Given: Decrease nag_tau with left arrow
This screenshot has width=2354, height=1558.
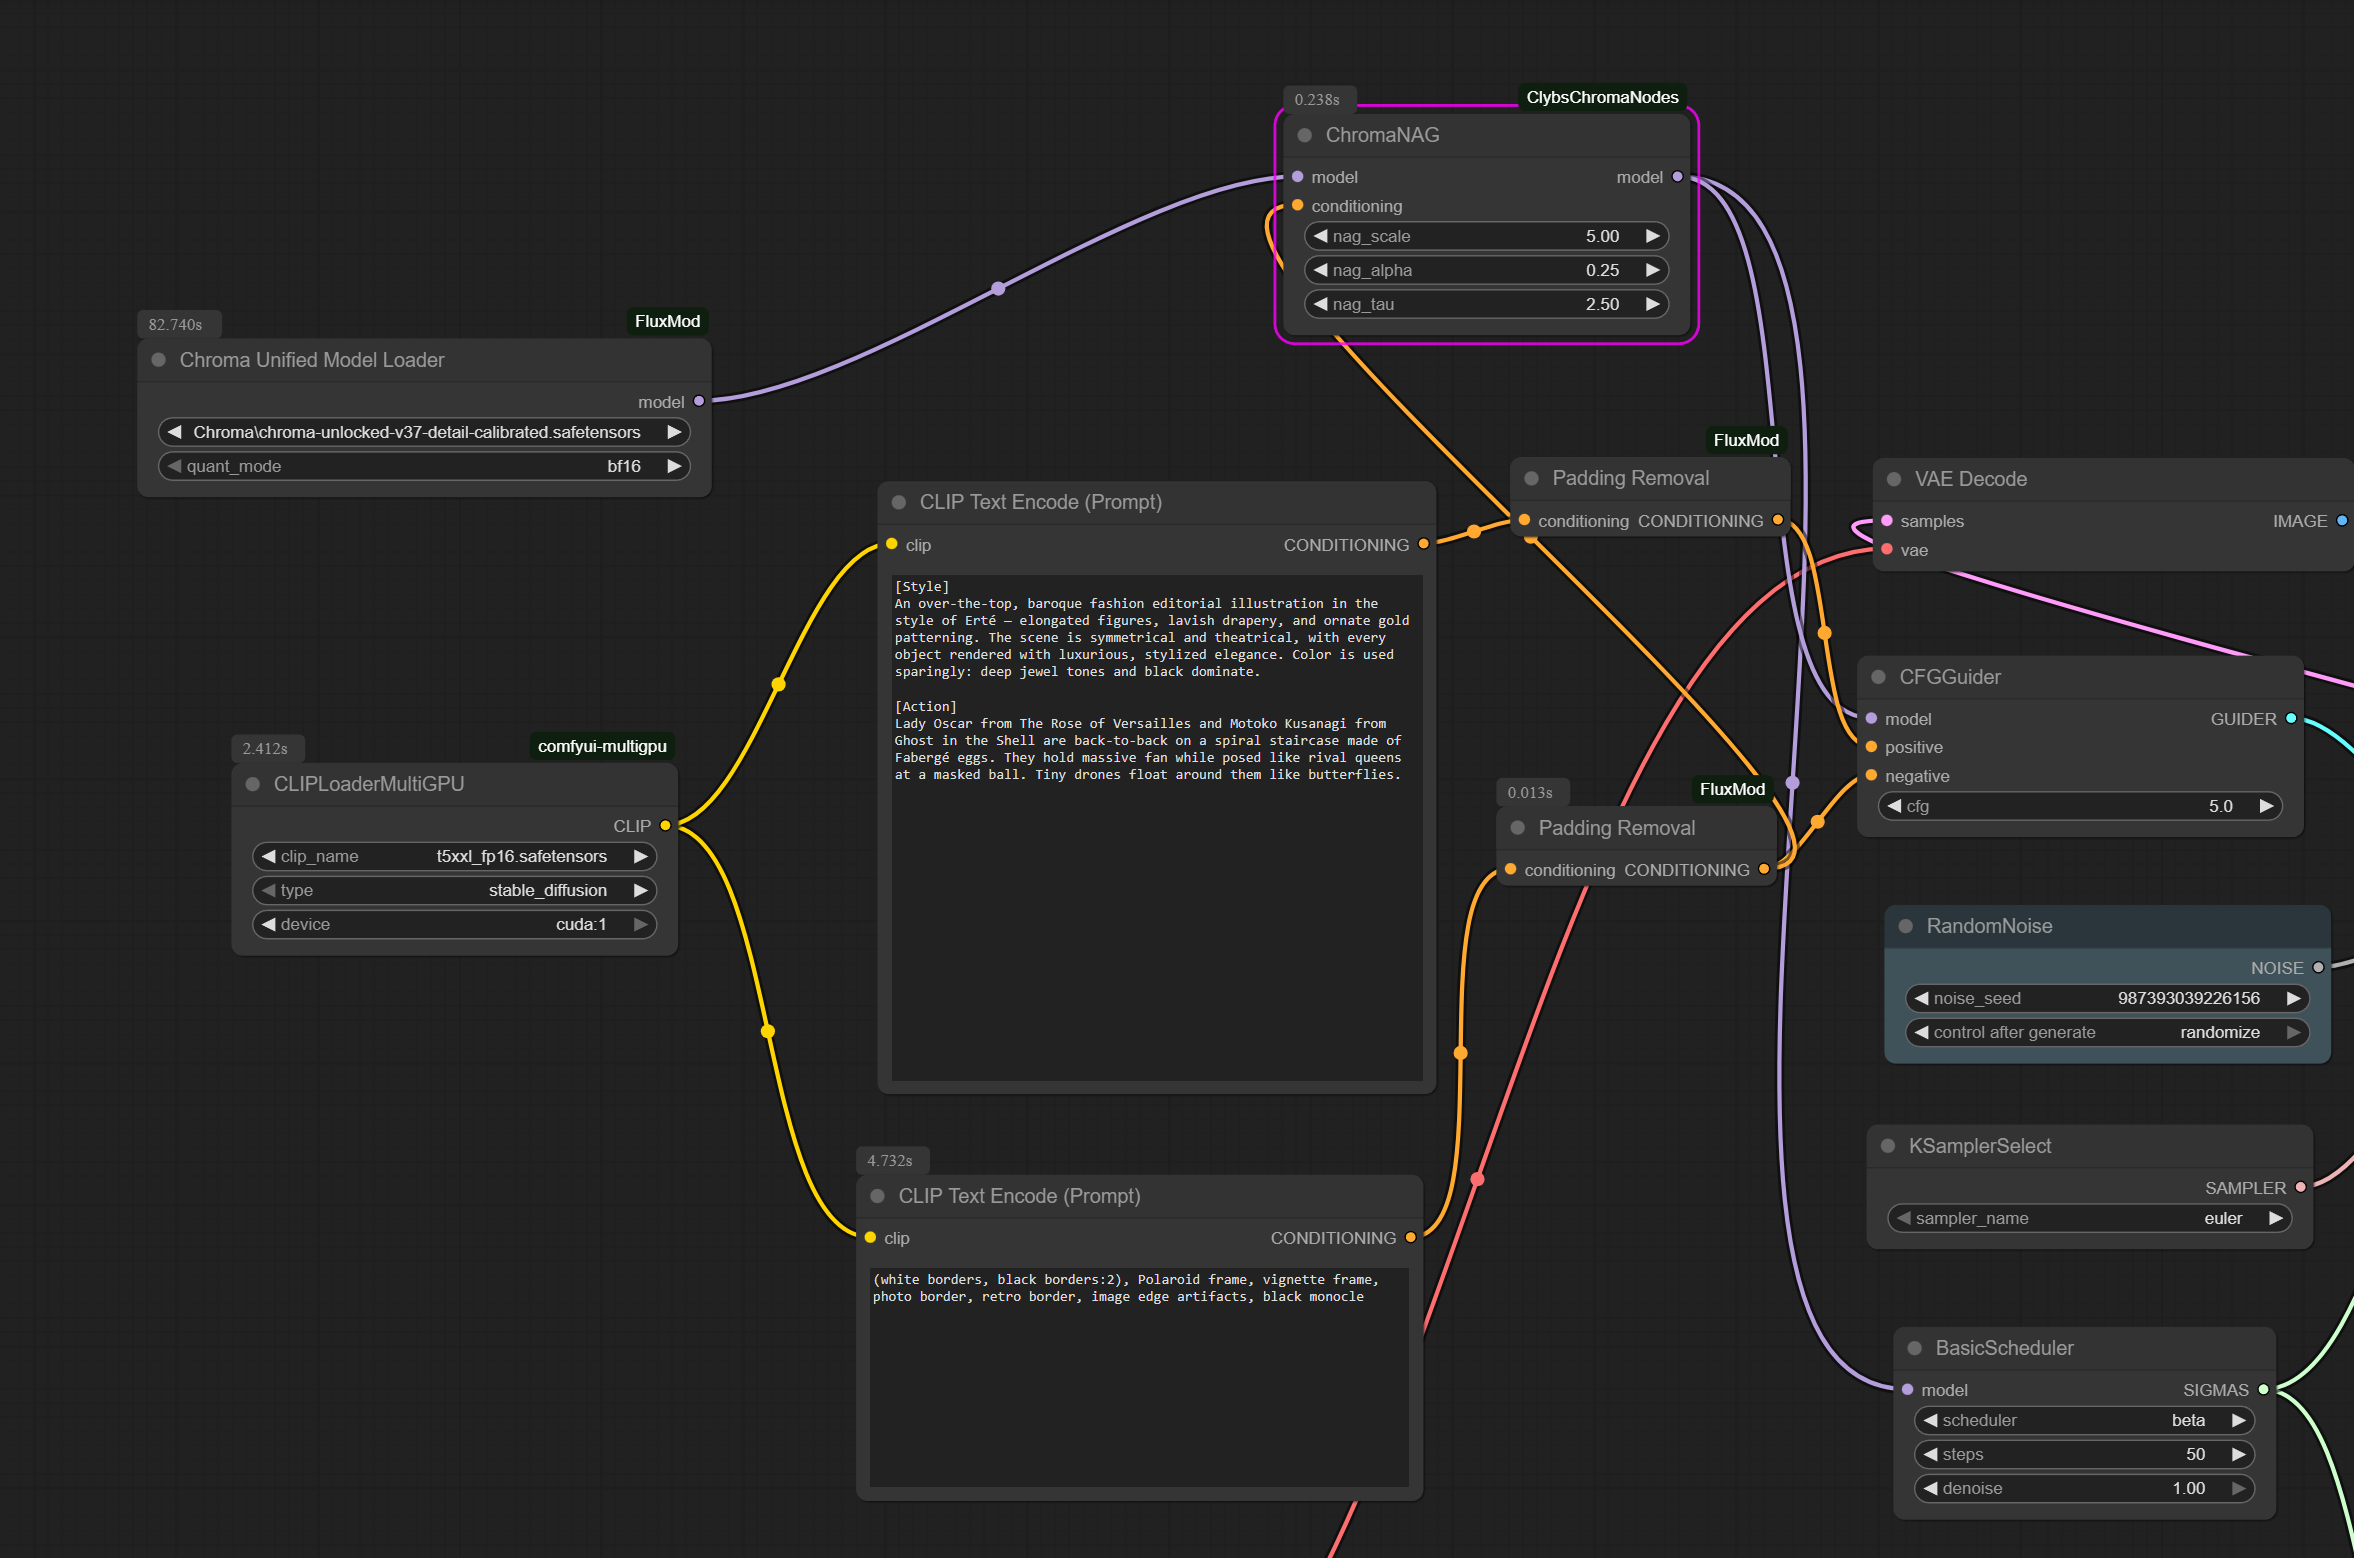Looking at the screenshot, I should (x=1320, y=304).
